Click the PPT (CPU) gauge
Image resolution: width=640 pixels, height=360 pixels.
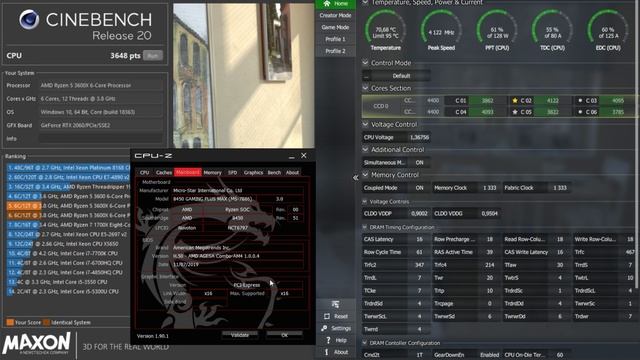coord(497,29)
